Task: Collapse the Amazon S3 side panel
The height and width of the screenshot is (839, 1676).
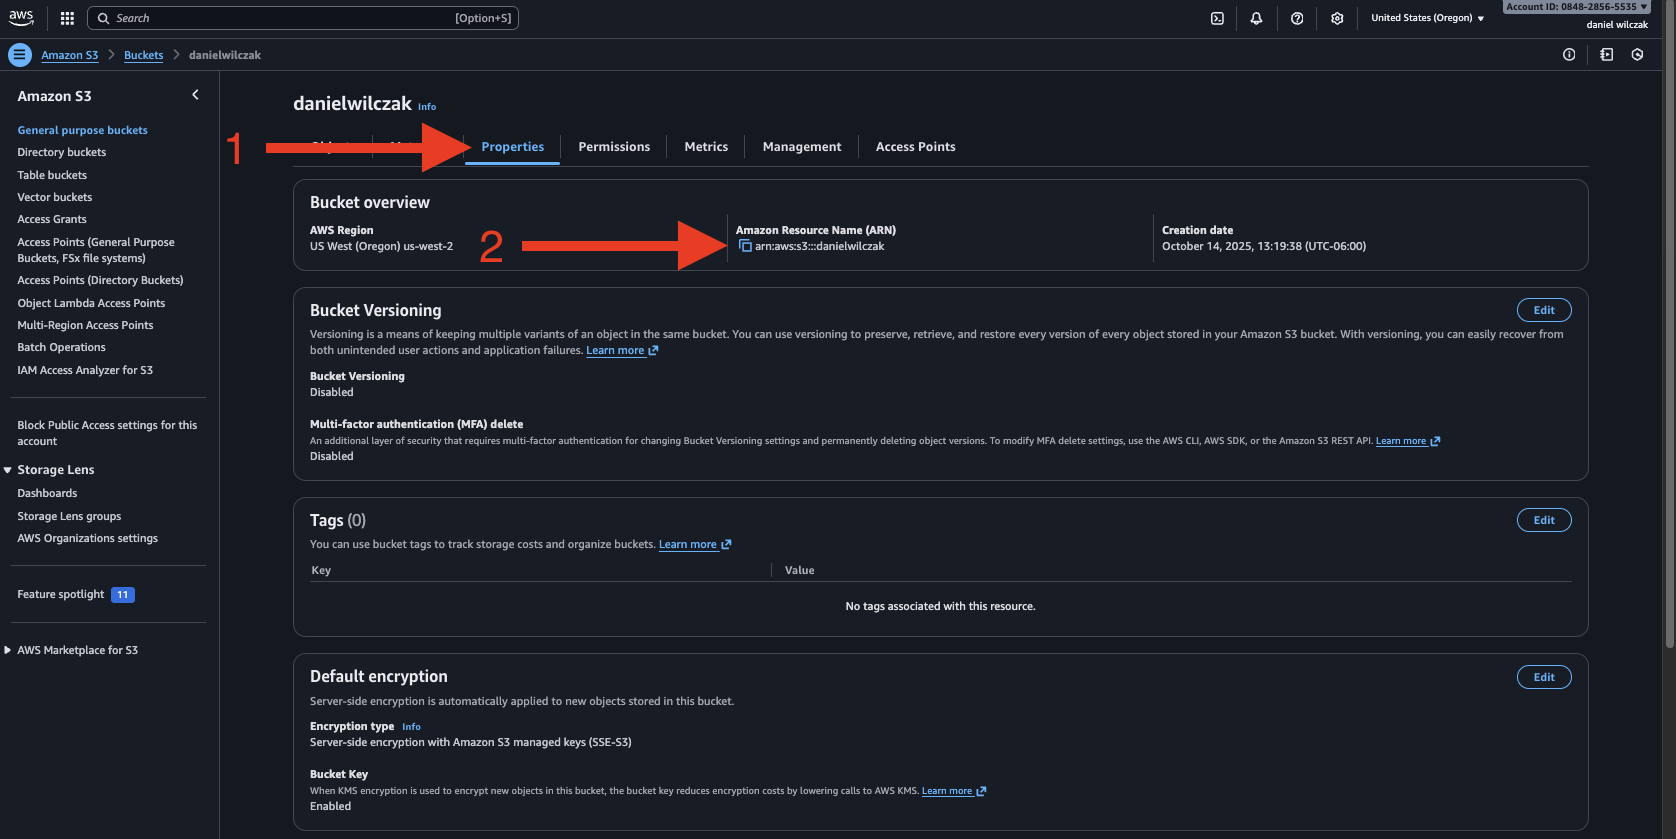Action: (195, 95)
